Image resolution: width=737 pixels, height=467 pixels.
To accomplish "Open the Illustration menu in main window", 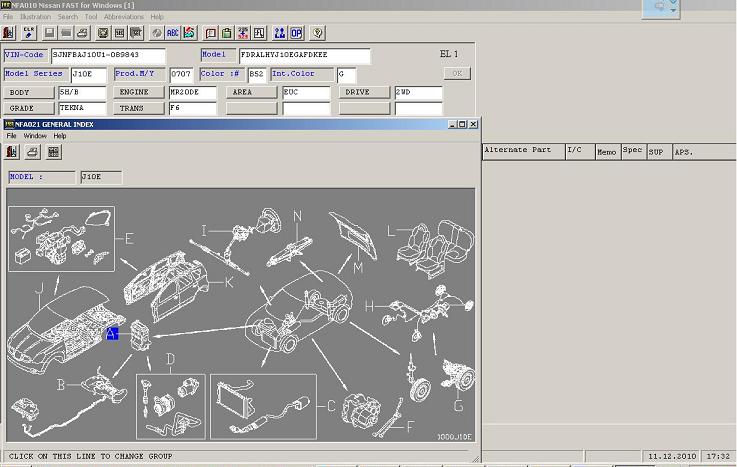I will pos(35,16).
